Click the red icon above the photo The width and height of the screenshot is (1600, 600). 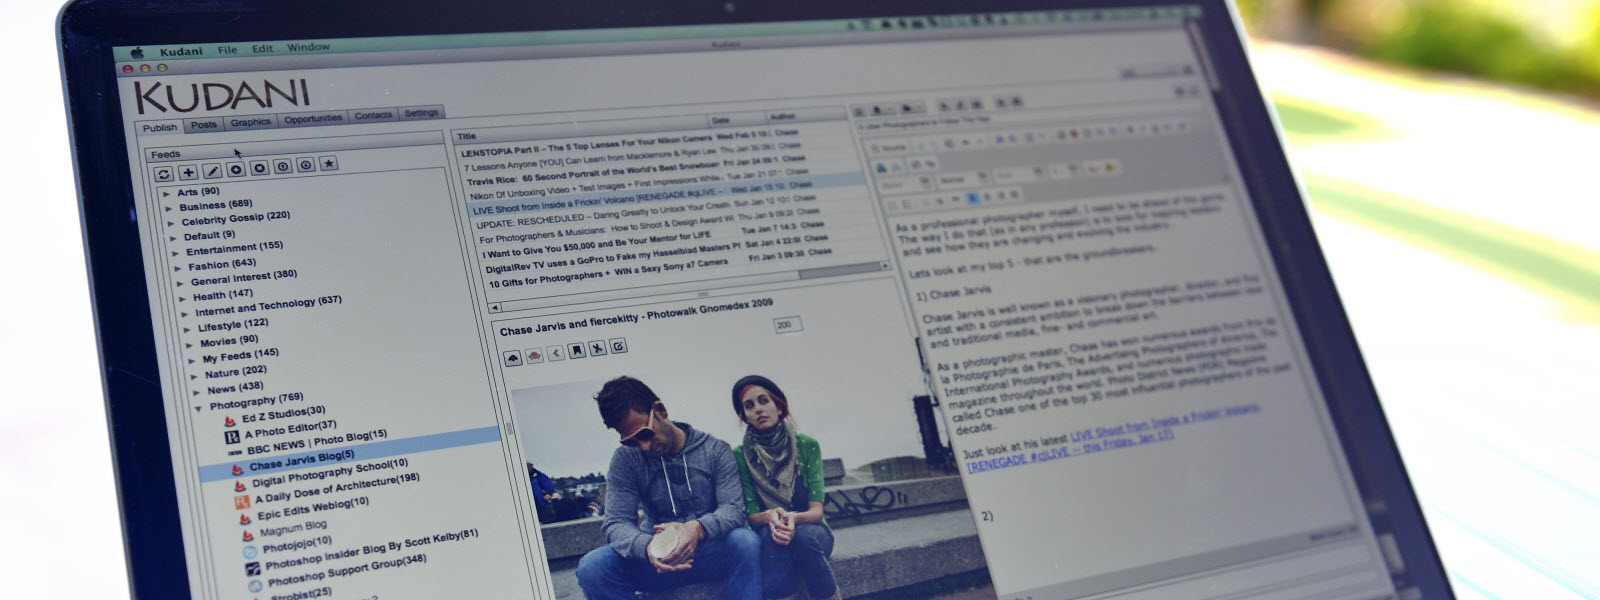[535, 355]
